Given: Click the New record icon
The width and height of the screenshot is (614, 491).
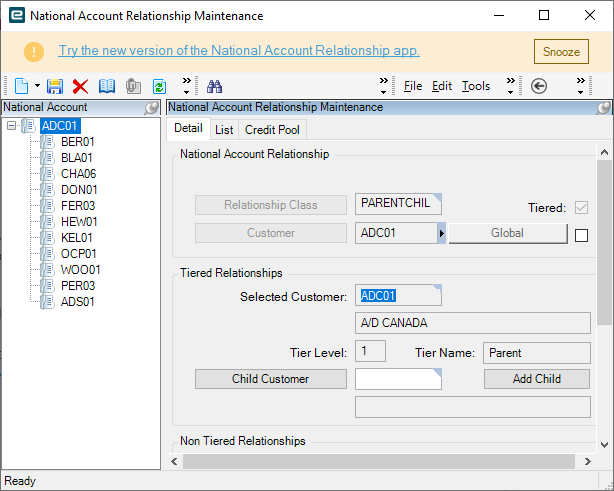Looking at the screenshot, I should [21, 86].
